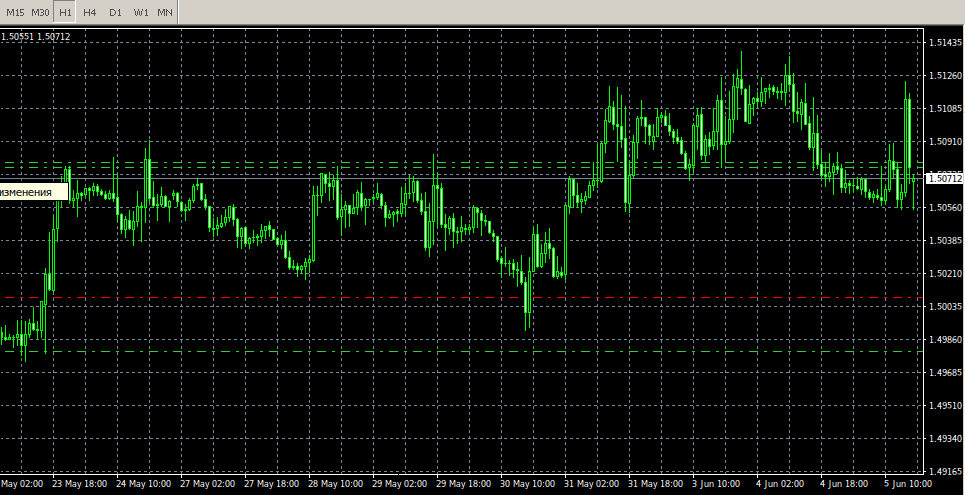Click price scale value 1.49340
Screen dimensions: 965x495
[x=945, y=438]
